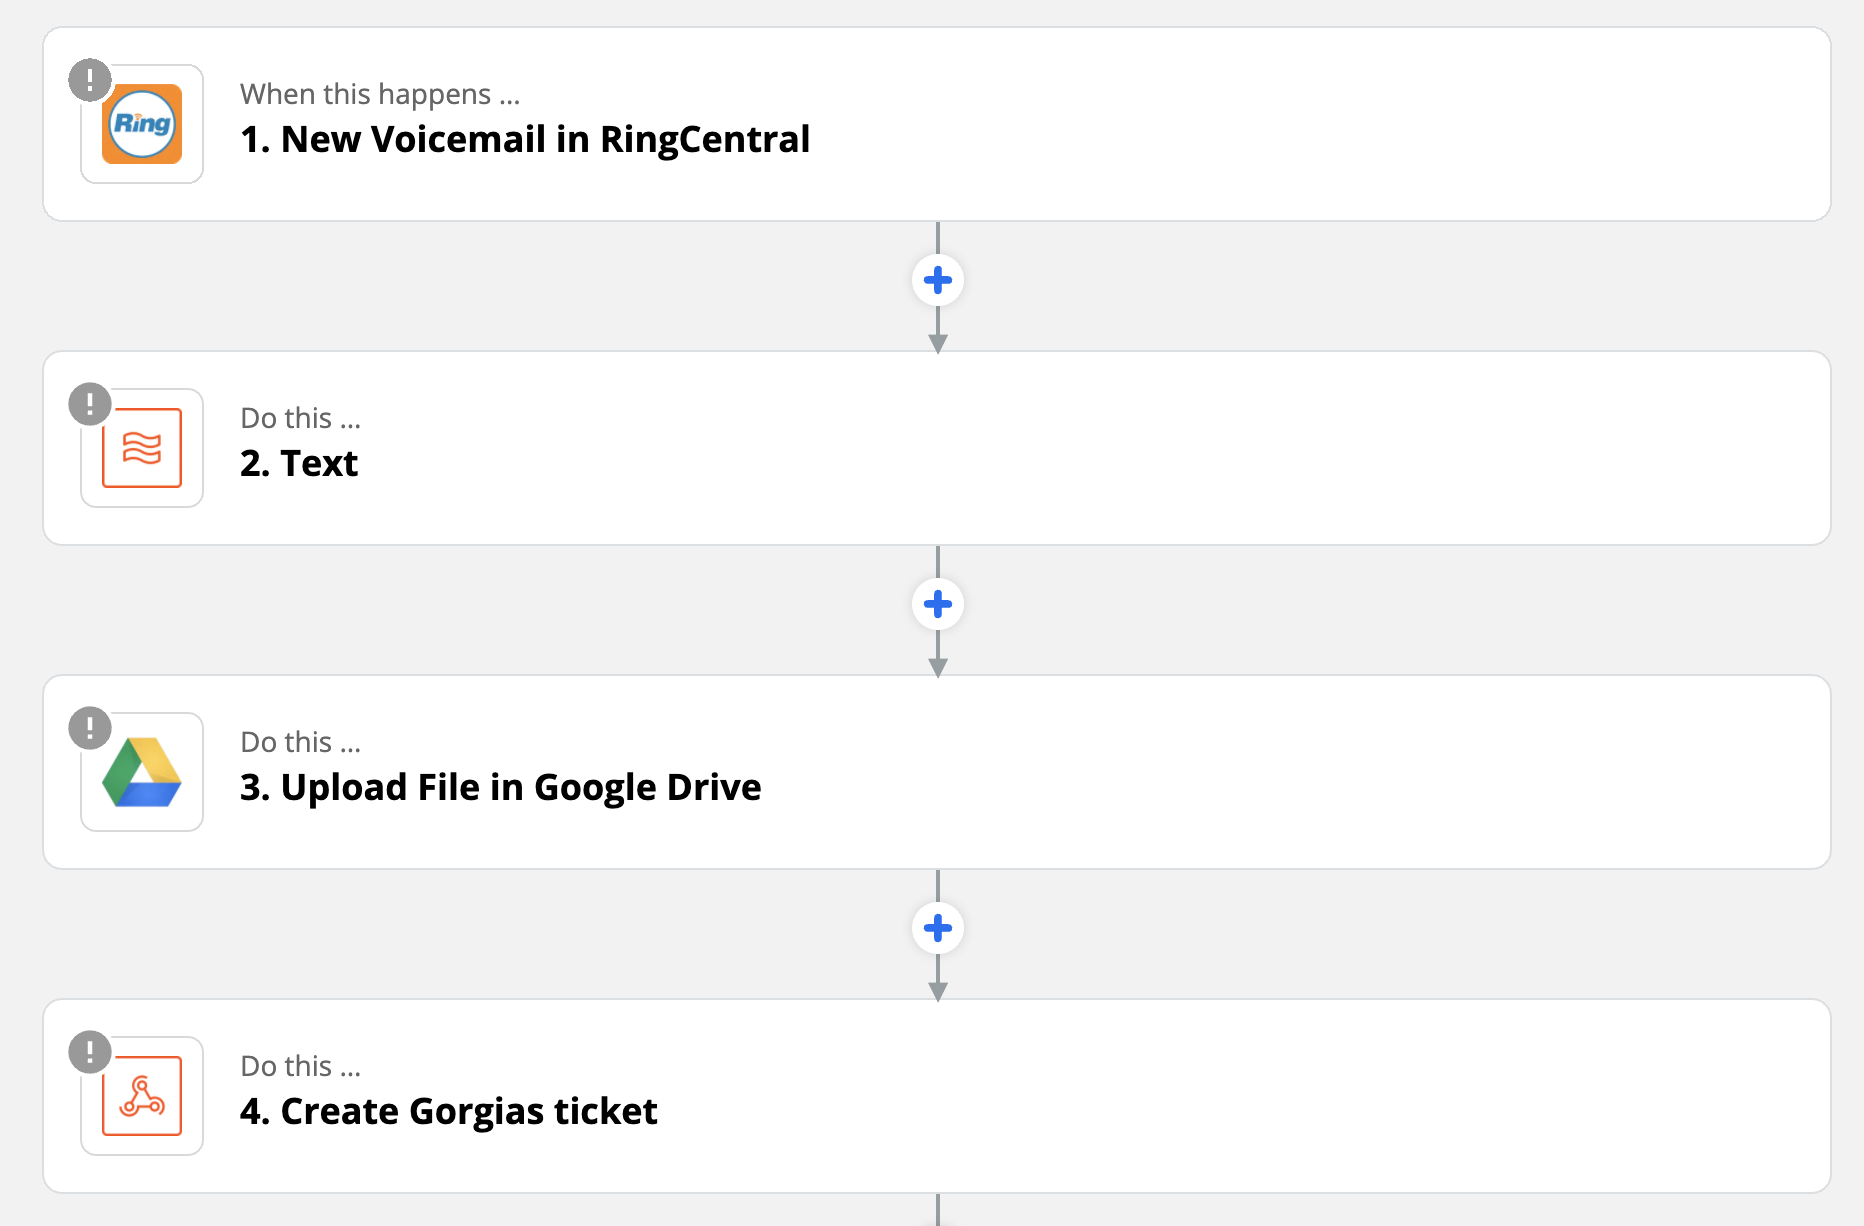Add a step after the Text action
1864x1226 pixels.
coord(938,604)
